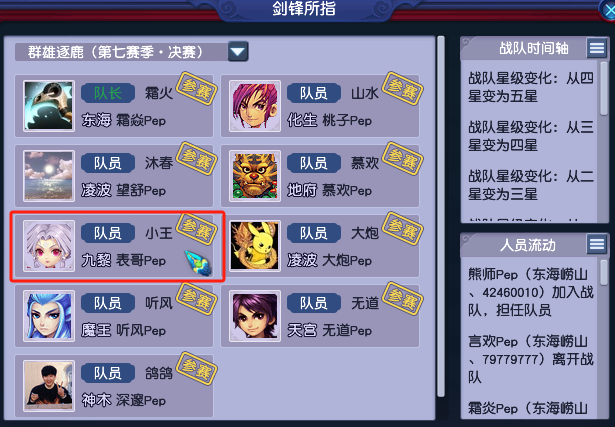Click the 战队时间轴 panel header tab
Viewport: 615px width, 427px height.
524,49
